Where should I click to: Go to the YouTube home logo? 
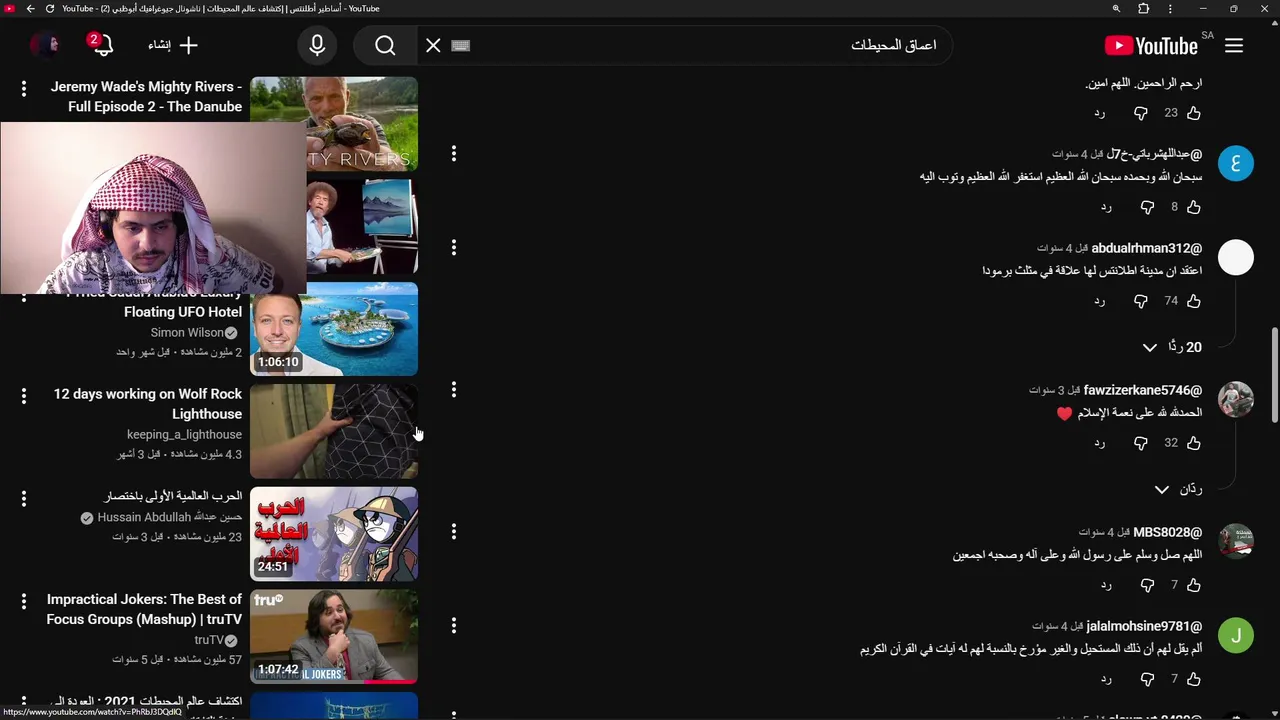(1151, 46)
